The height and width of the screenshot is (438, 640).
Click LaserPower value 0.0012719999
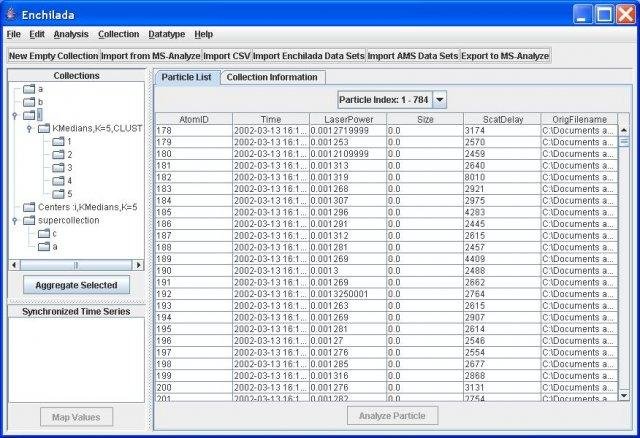point(348,131)
